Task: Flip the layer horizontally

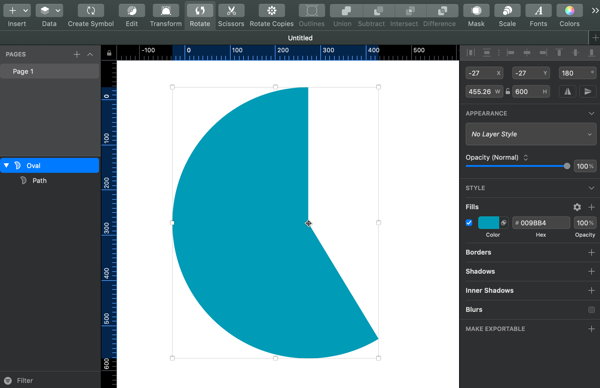Action: point(568,91)
